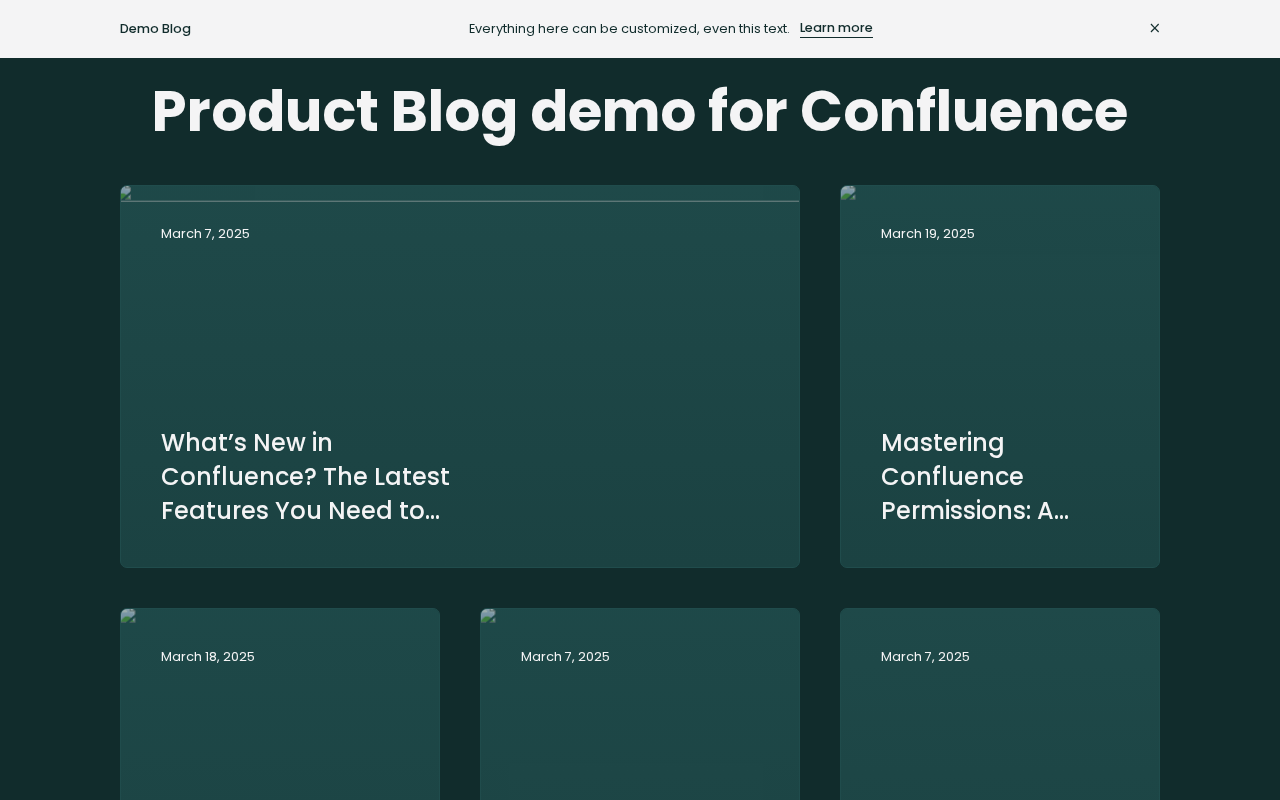The width and height of the screenshot is (1280, 800).
Task: Click the broken image icon on the What's New card
Action: [127, 194]
